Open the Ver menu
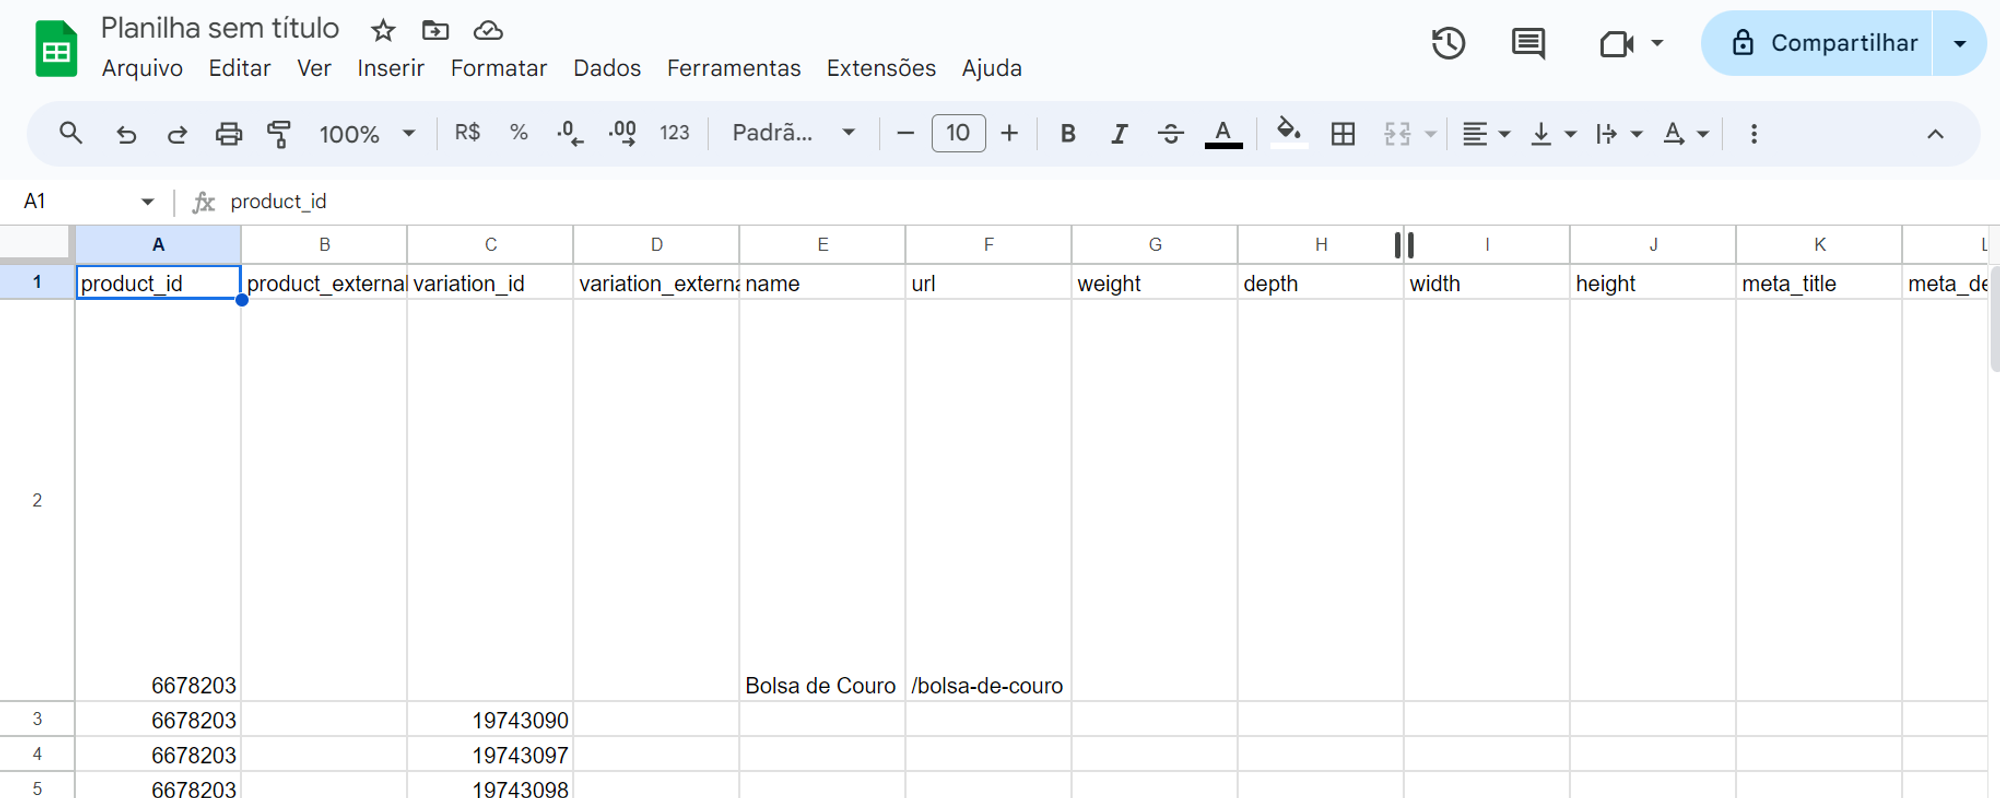The width and height of the screenshot is (2000, 798). tap(314, 68)
